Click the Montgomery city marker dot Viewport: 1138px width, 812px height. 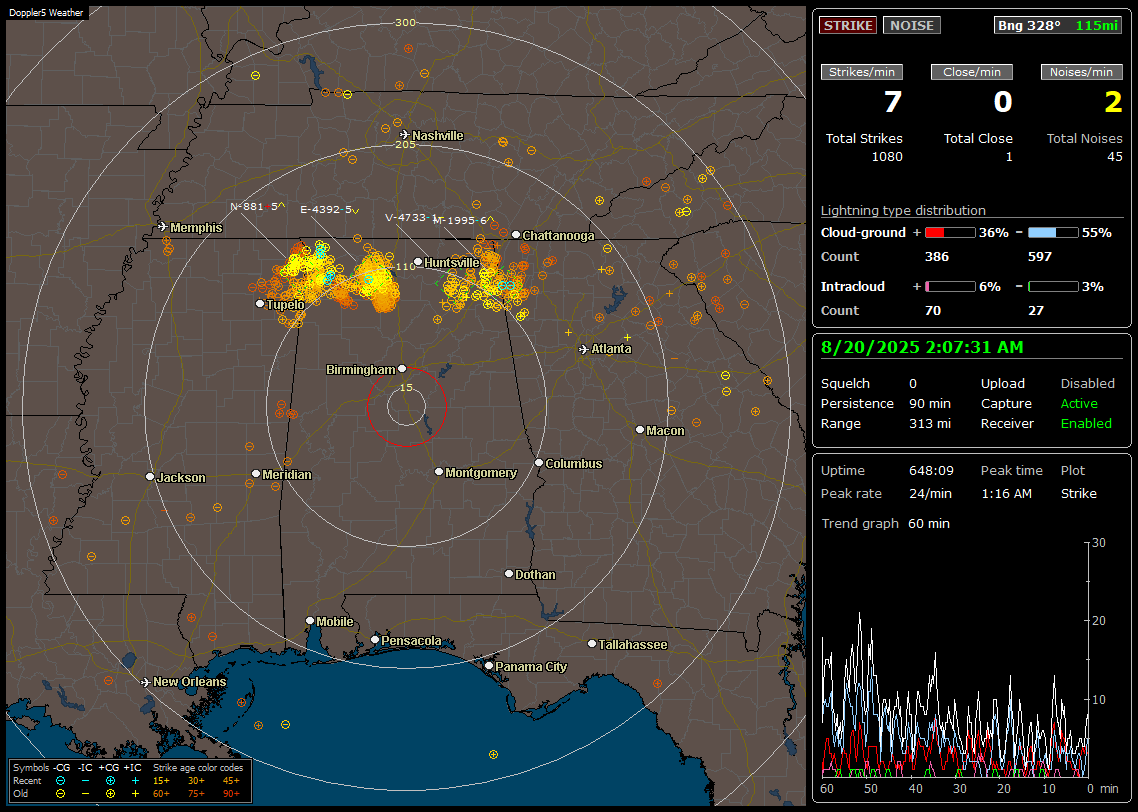(x=439, y=472)
